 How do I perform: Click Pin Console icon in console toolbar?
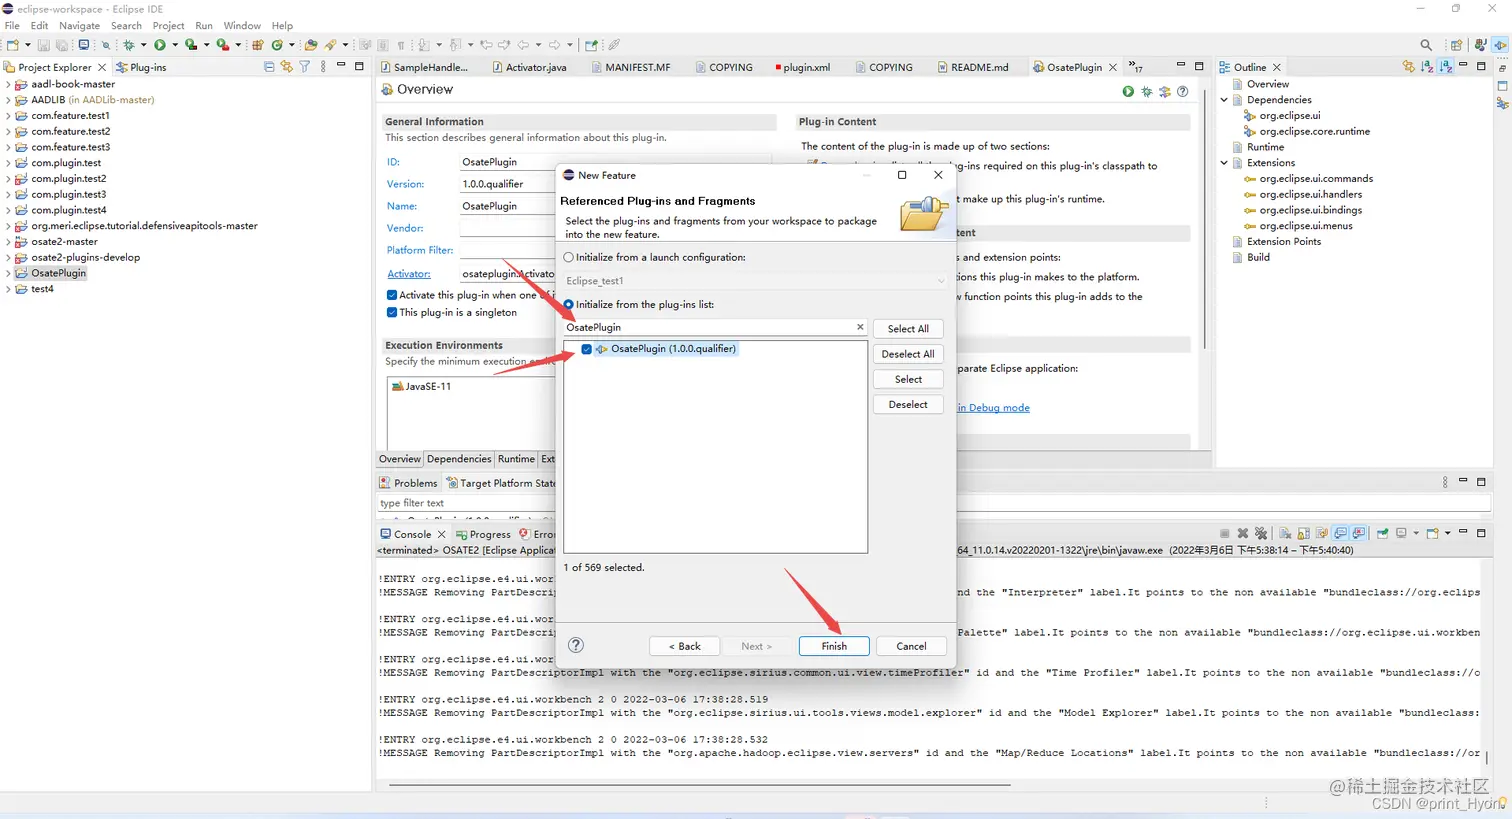pyautogui.click(x=1383, y=533)
